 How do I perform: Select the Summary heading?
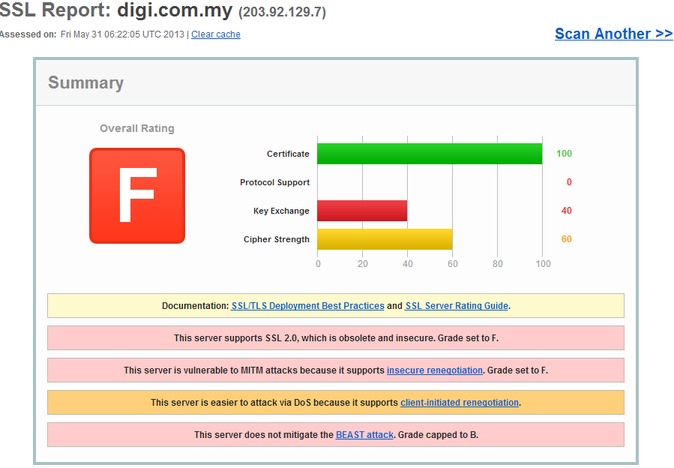coord(86,83)
